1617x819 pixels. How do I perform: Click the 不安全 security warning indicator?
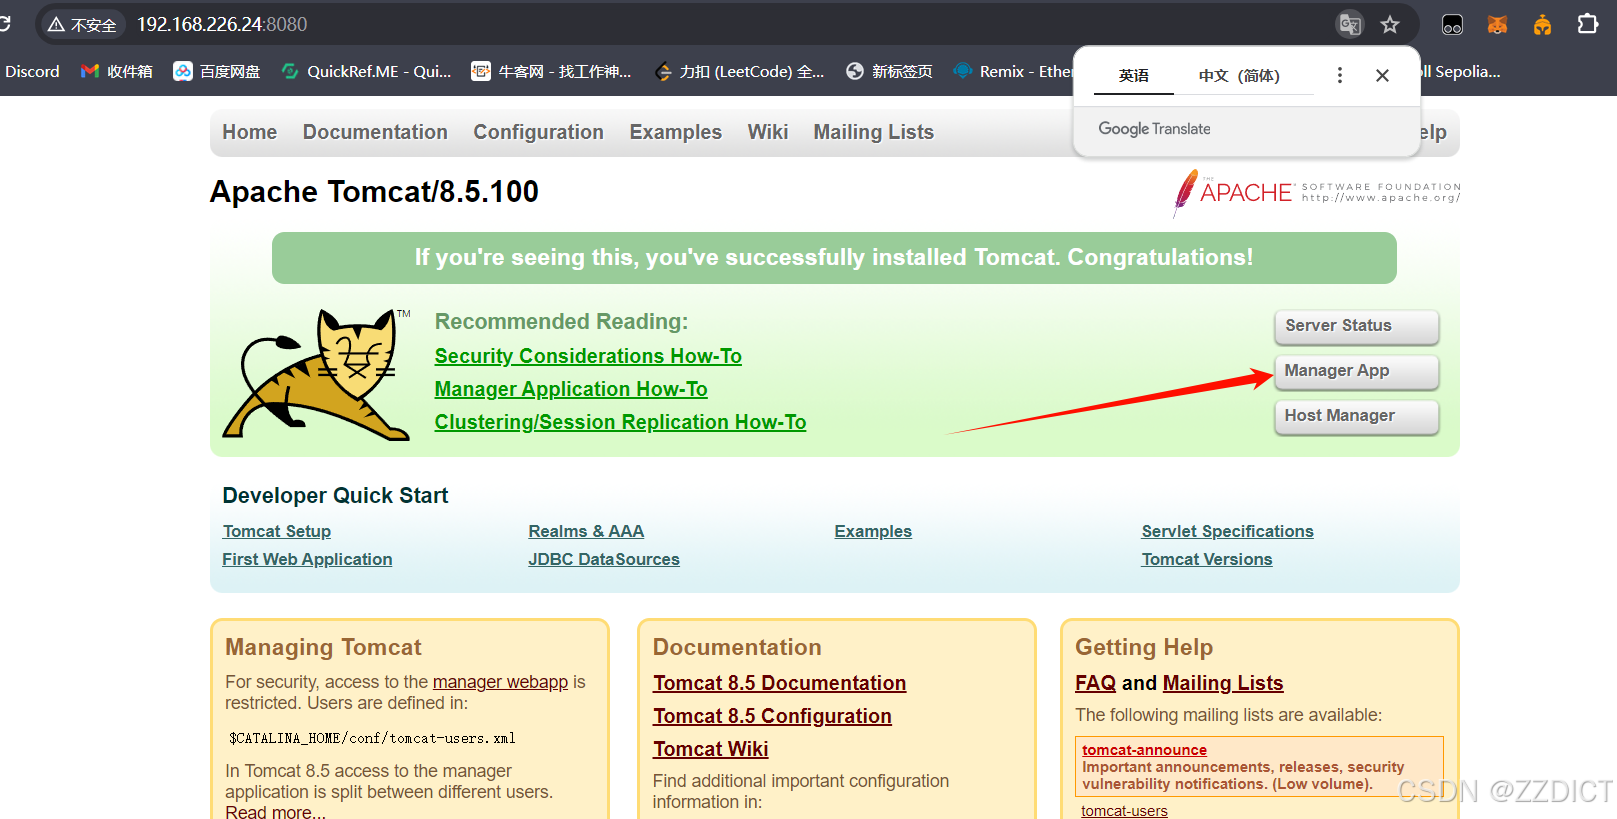82,24
